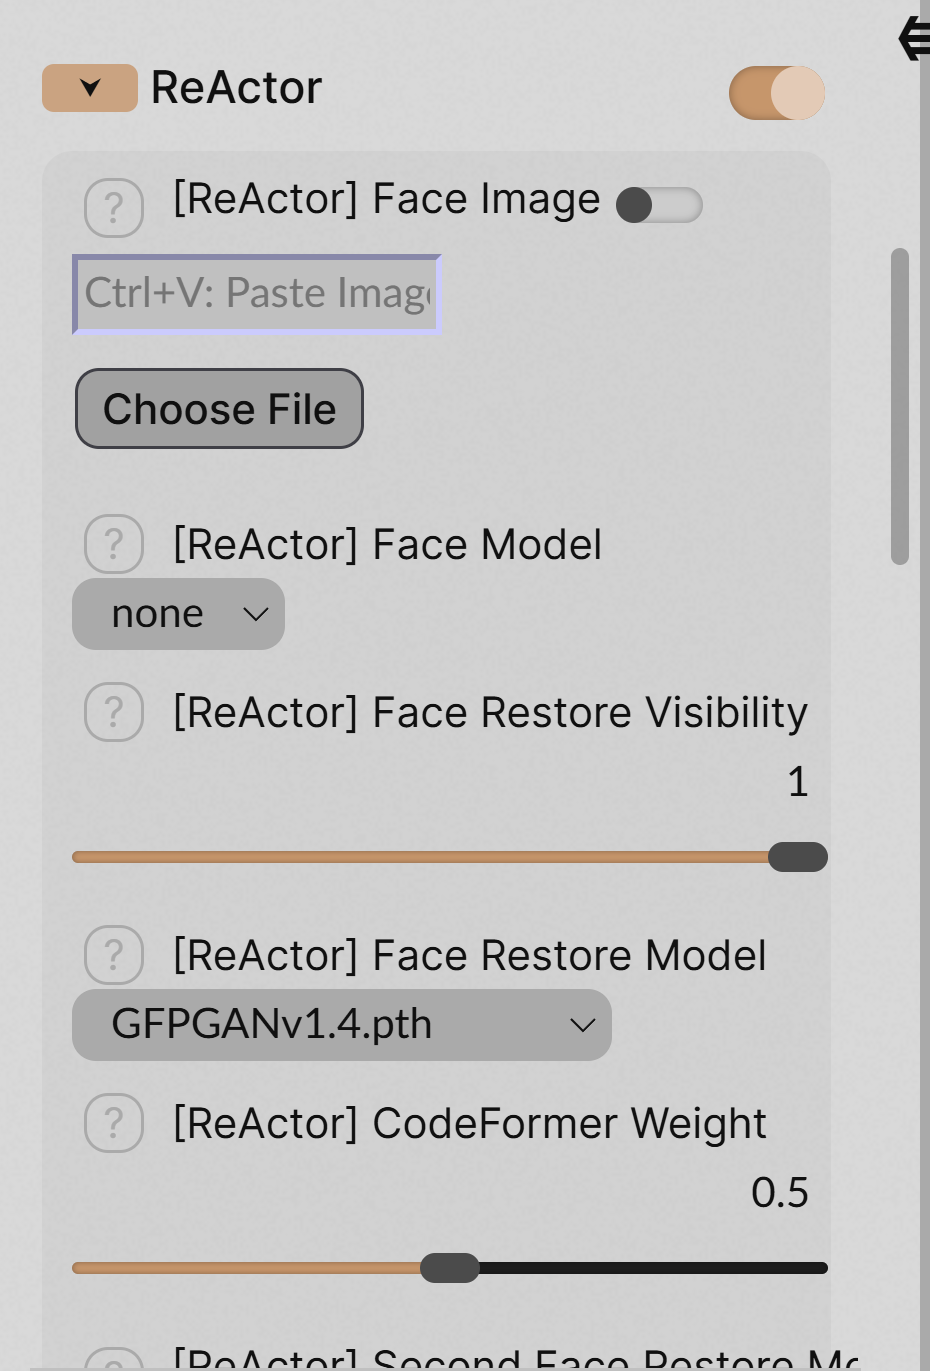The image size is (930, 1371).
Task: Open the Face Model dropdown showing none
Action: coord(177,613)
